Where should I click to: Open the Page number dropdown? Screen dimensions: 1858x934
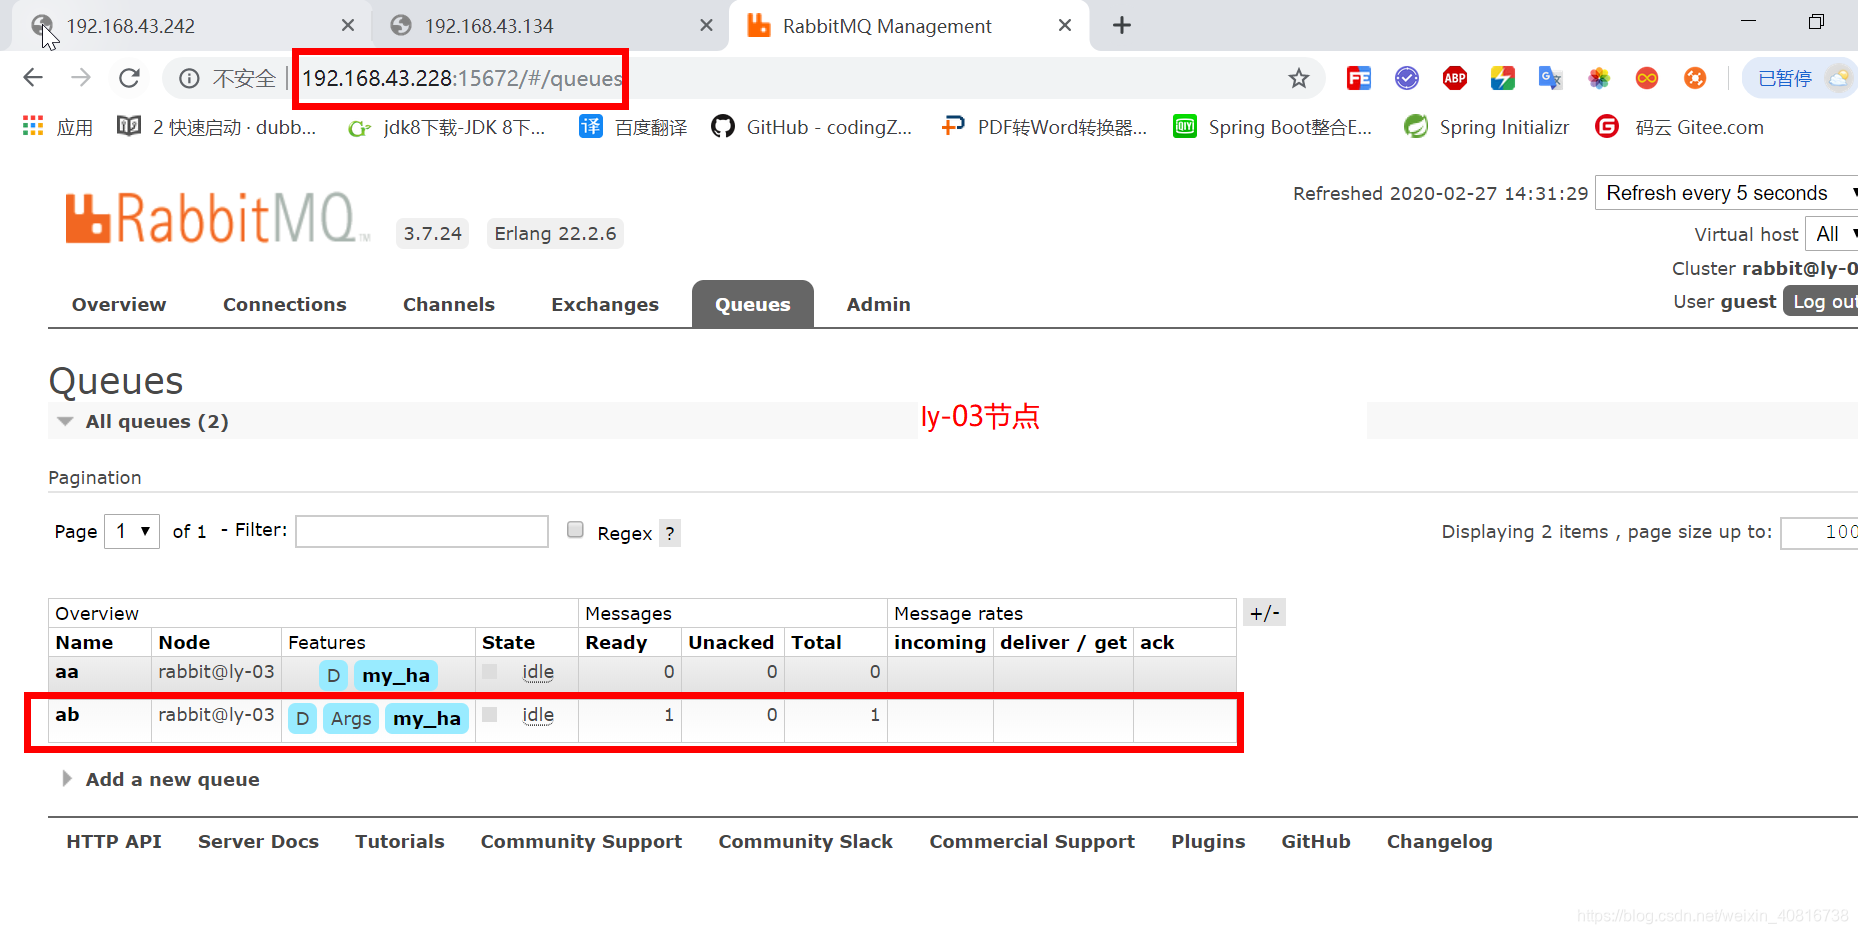[132, 531]
